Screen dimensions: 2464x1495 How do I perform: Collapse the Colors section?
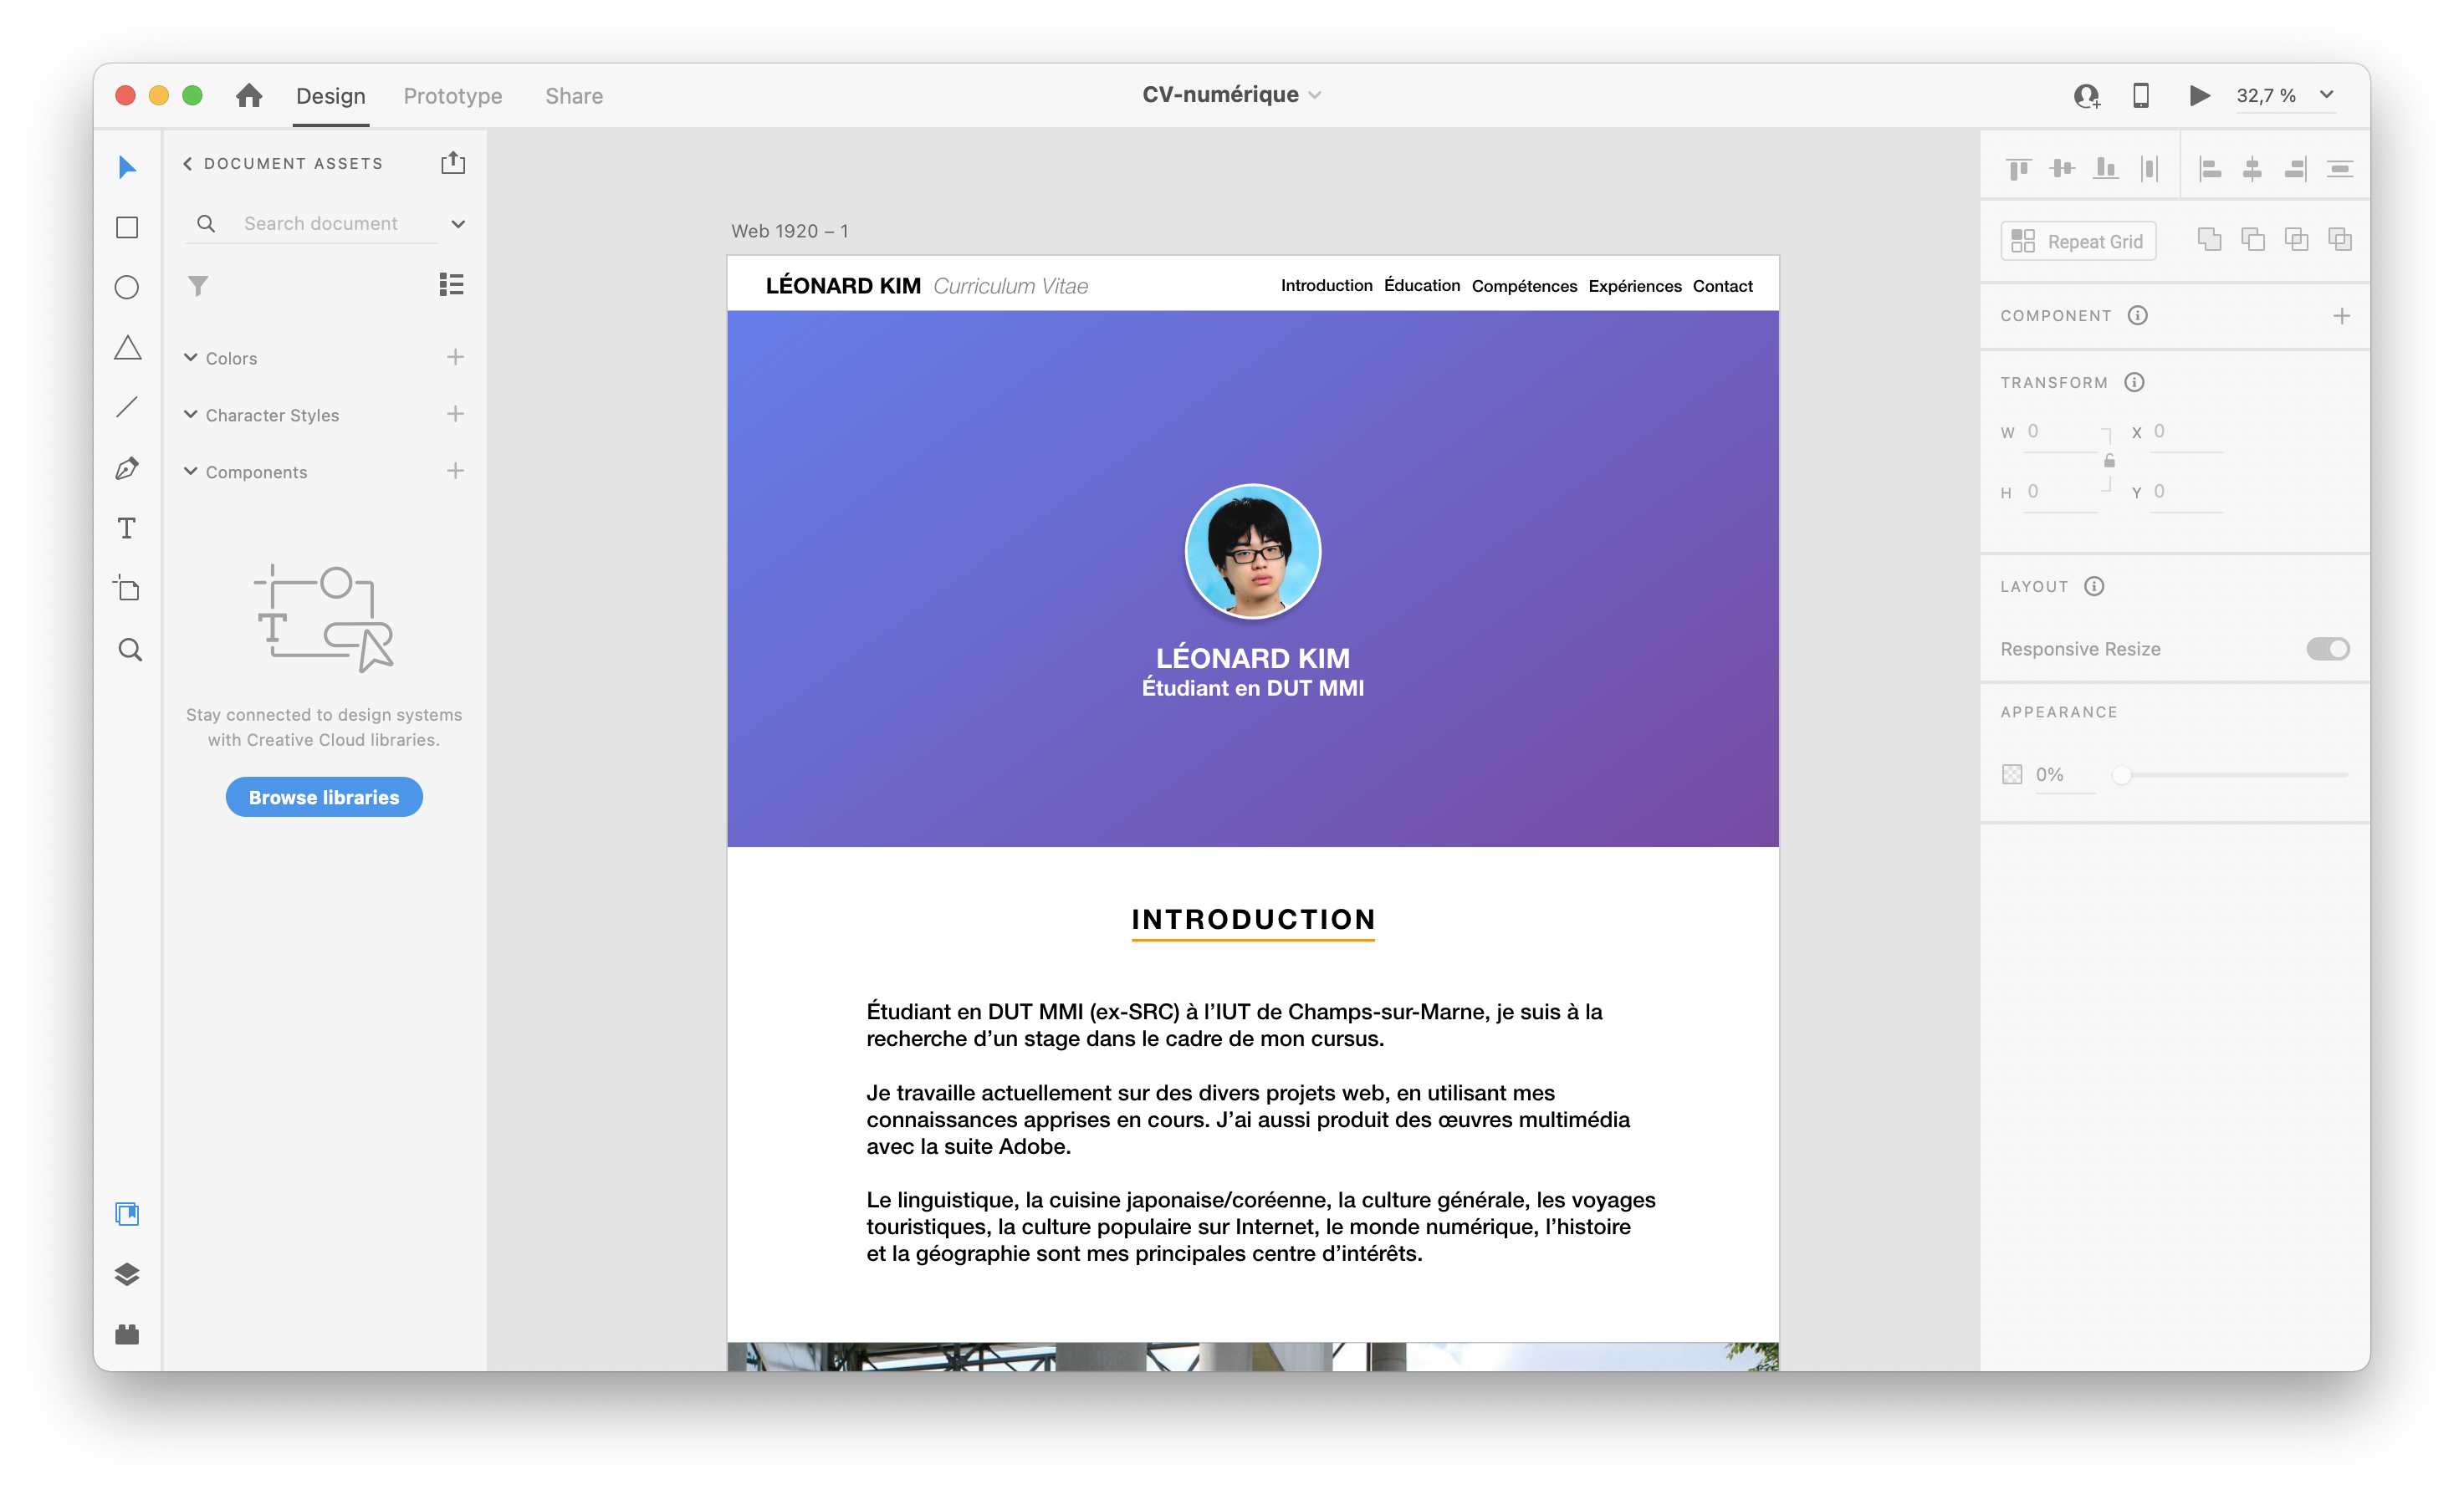(191, 357)
